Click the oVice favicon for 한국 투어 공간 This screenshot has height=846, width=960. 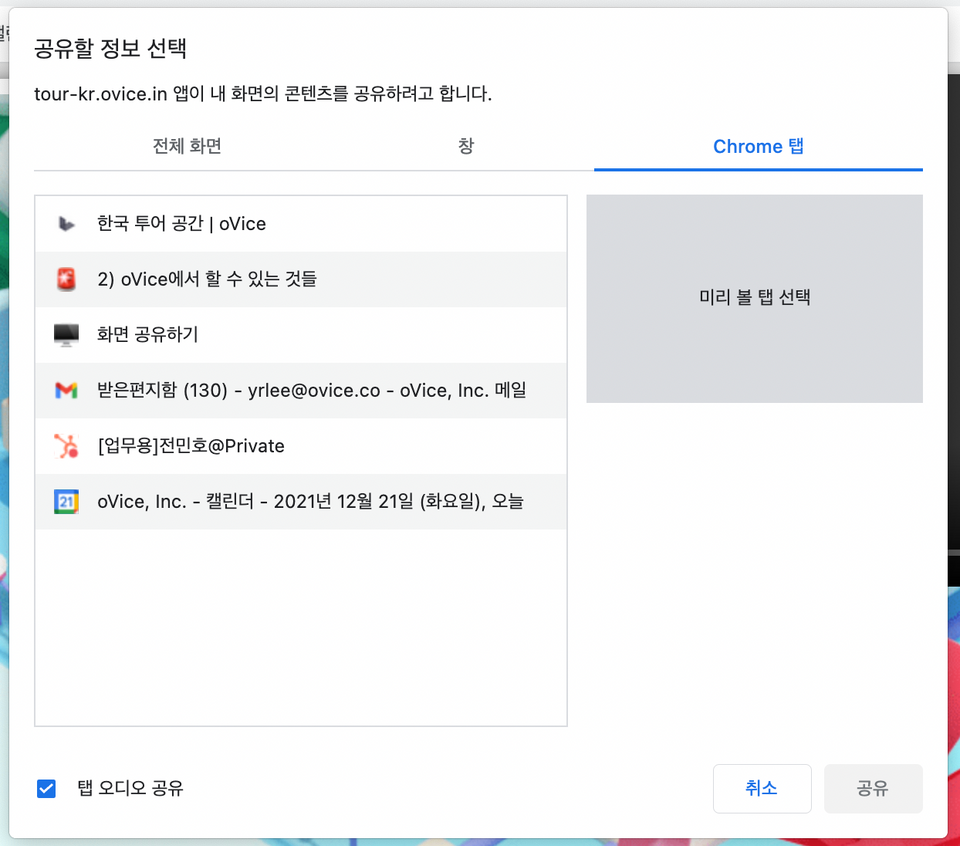[x=66, y=224]
